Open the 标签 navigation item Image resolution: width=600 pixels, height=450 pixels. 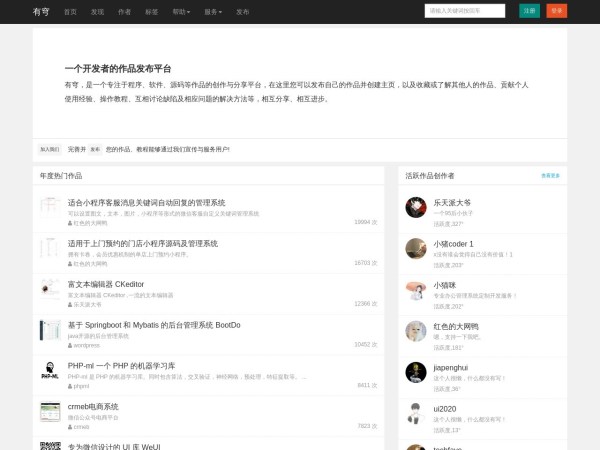[x=152, y=12]
